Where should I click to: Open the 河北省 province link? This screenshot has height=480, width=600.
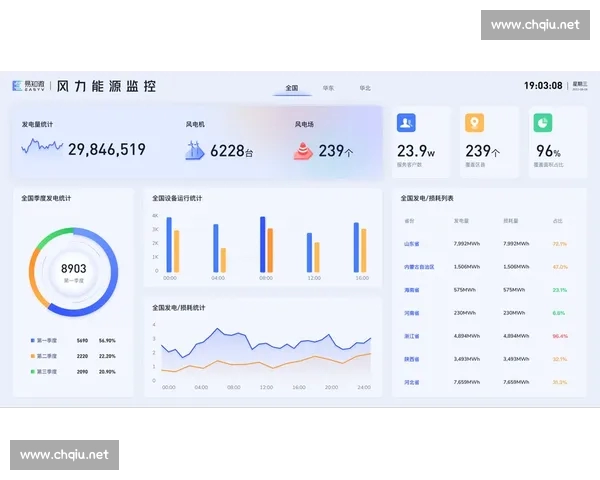(x=411, y=382)
